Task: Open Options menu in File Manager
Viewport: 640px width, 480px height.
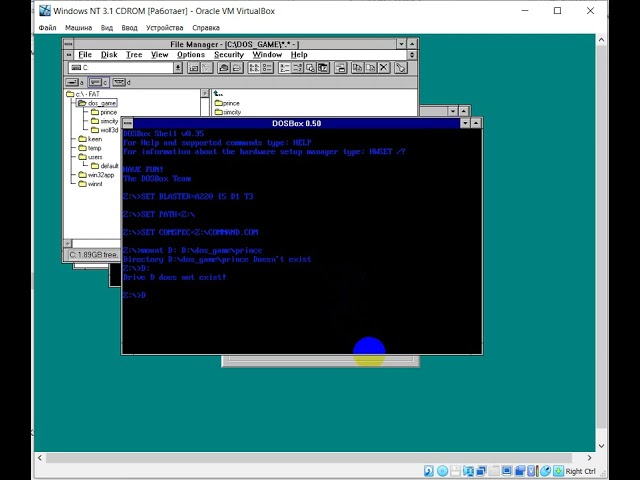Action: tap(191, 55)
